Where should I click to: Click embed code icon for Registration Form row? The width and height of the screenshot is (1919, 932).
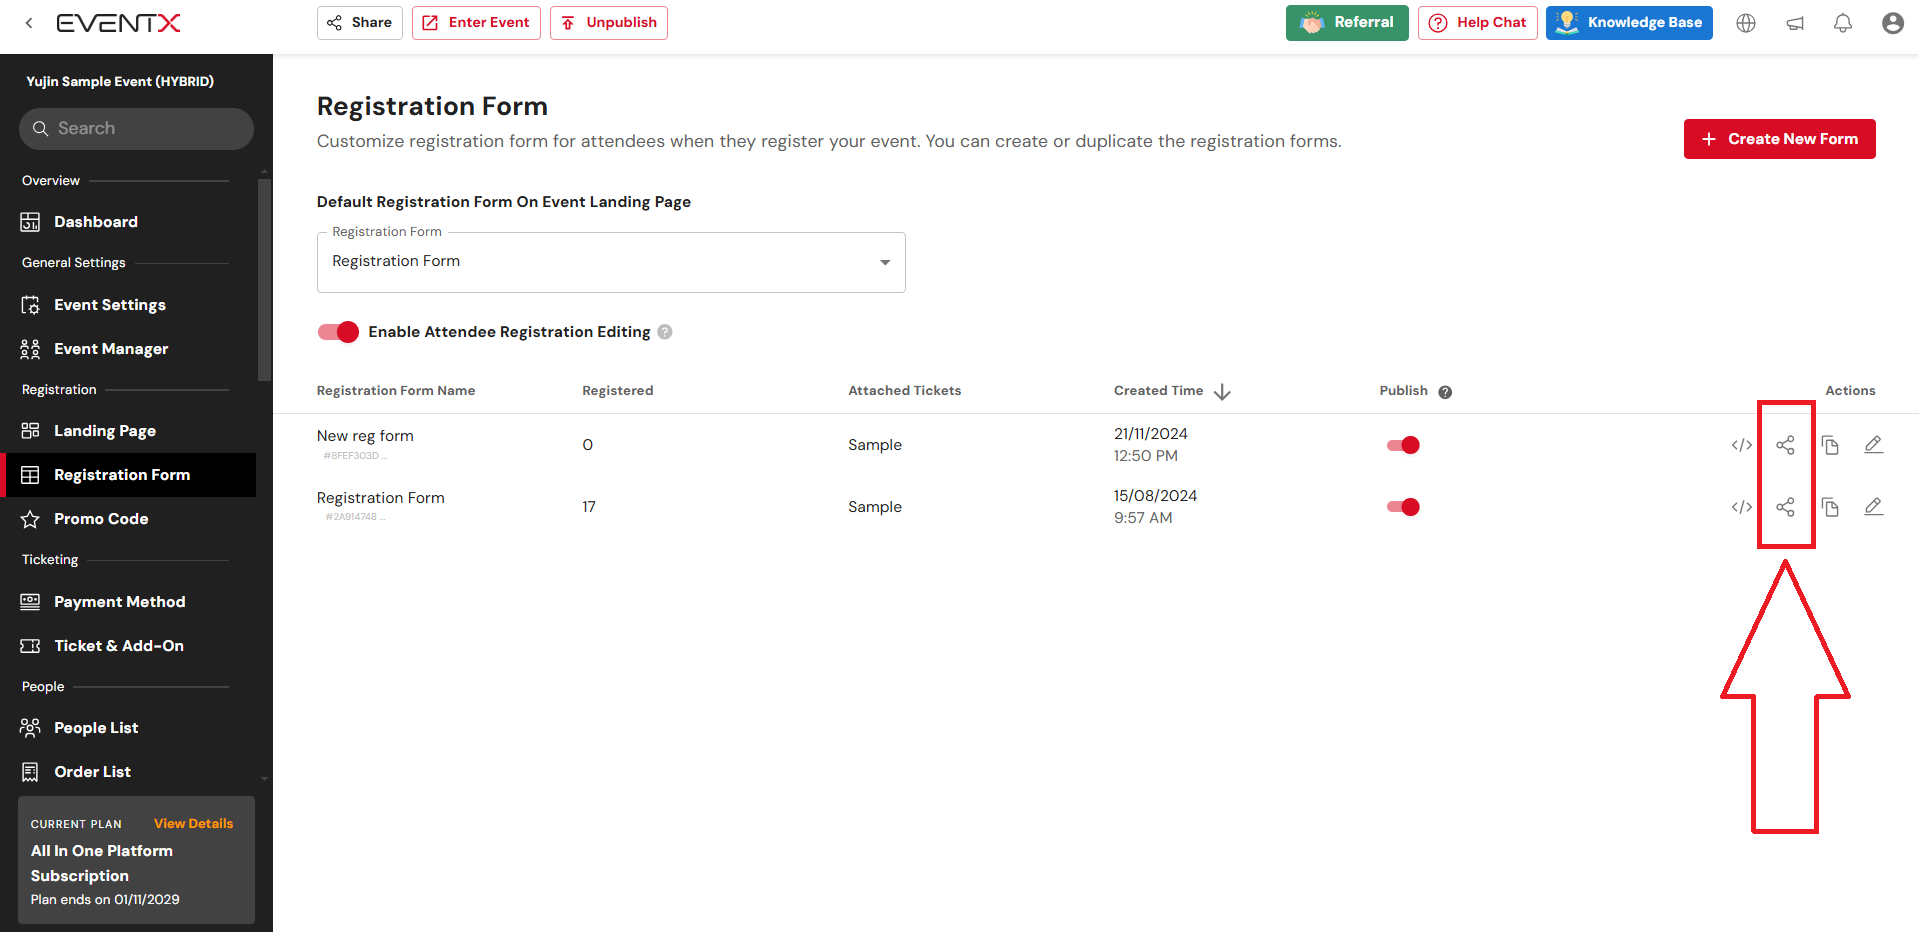(x=1741, y=507)
